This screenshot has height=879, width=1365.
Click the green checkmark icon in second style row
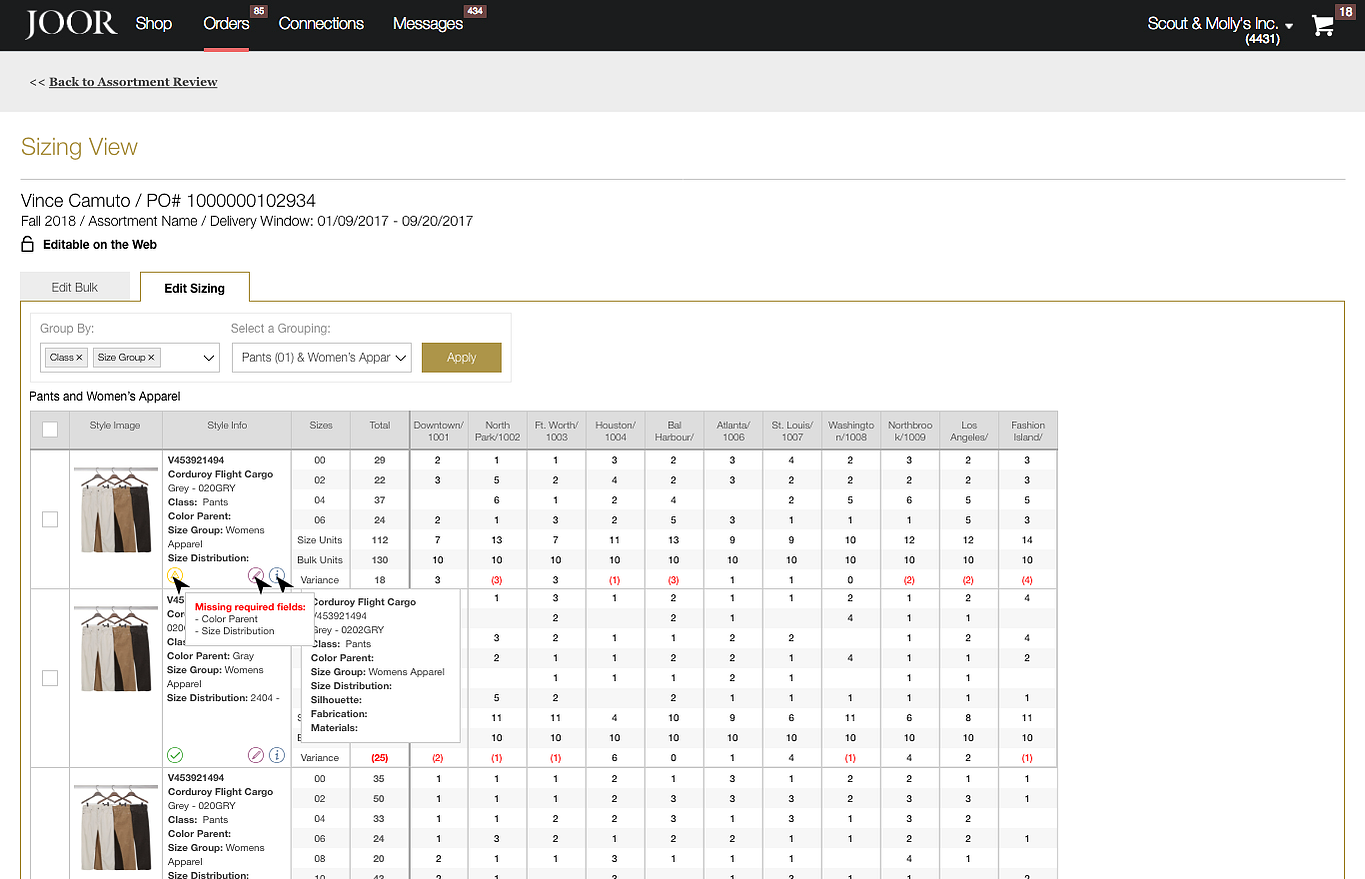pos(176,755)
